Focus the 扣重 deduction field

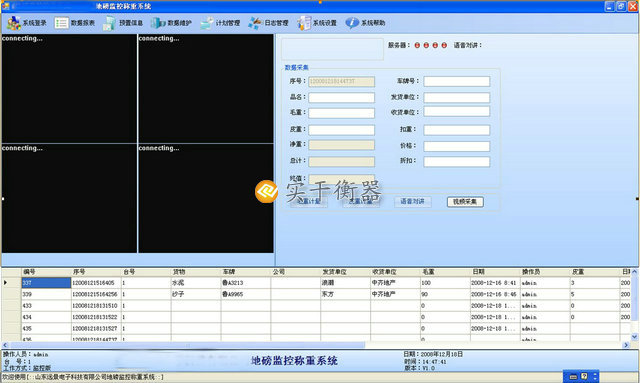[456, 130]
